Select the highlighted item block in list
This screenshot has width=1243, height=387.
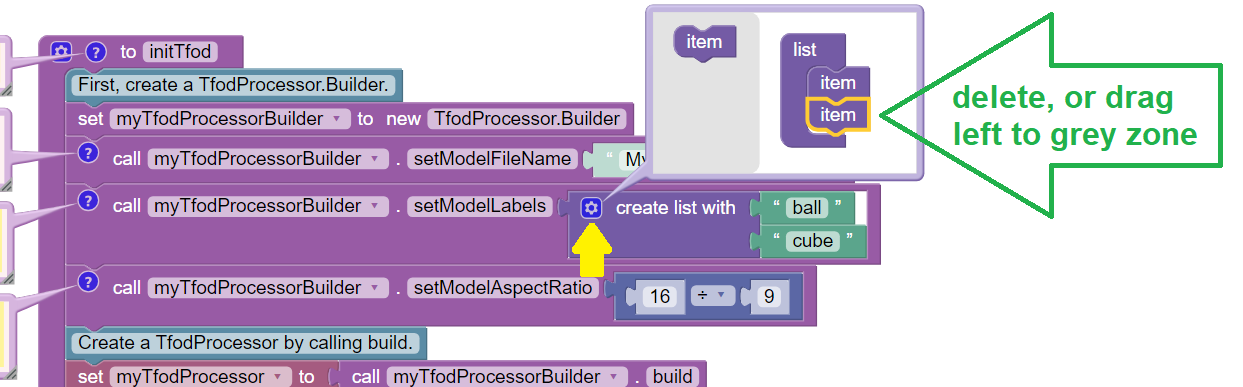[x=838, y=115]
